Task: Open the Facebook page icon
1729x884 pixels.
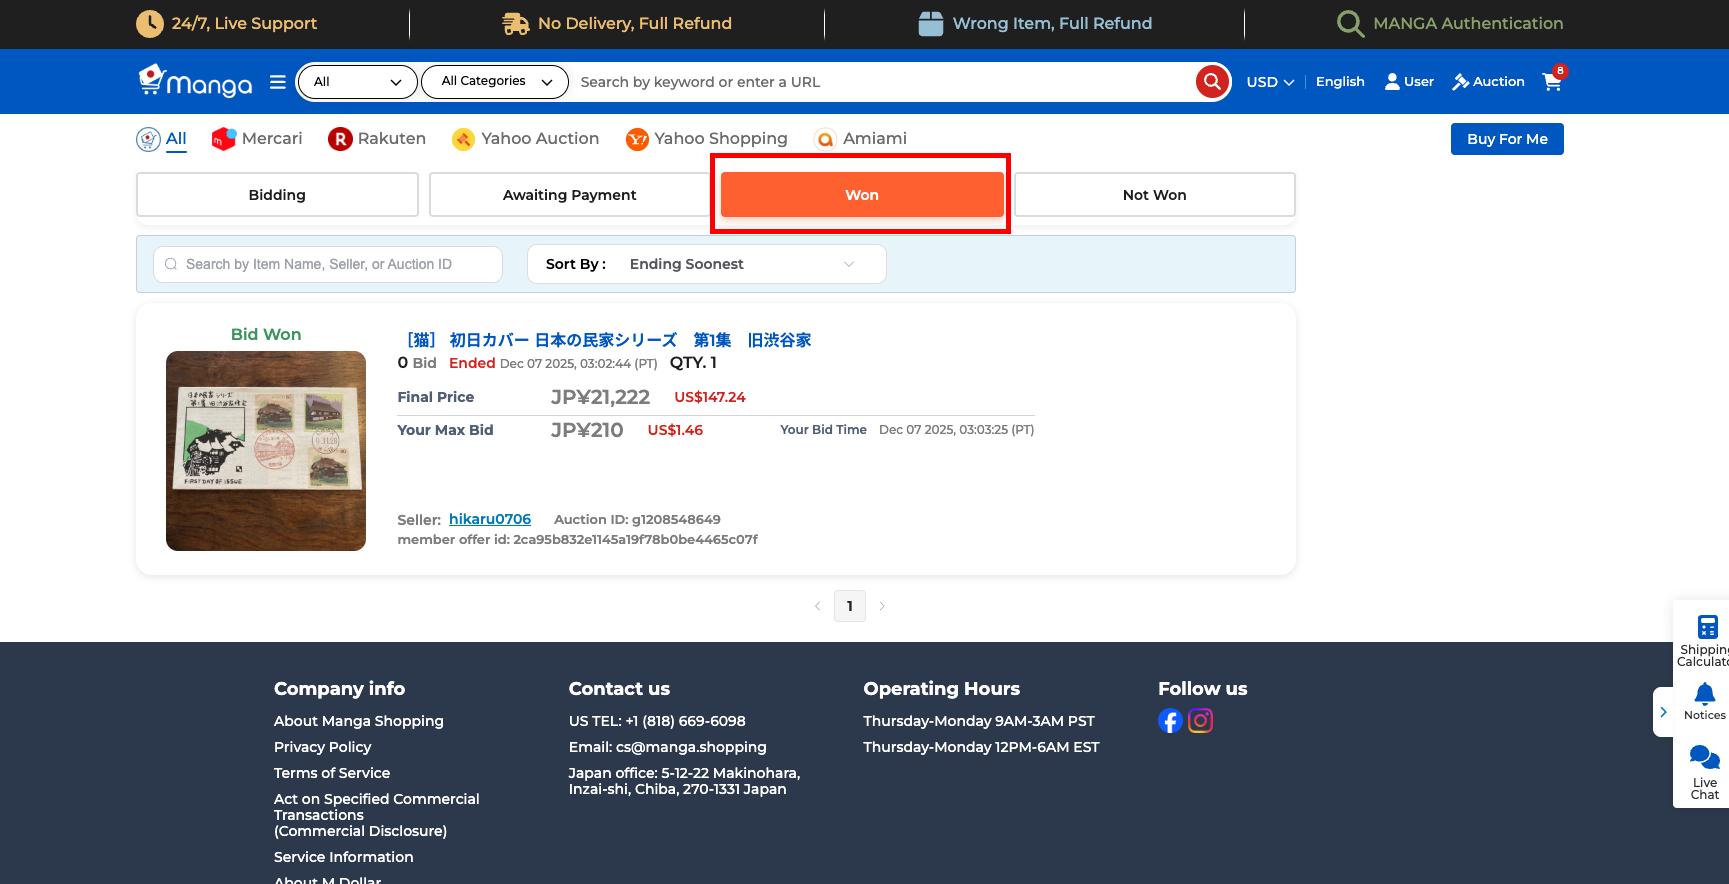Action: tap(1170, 721)
